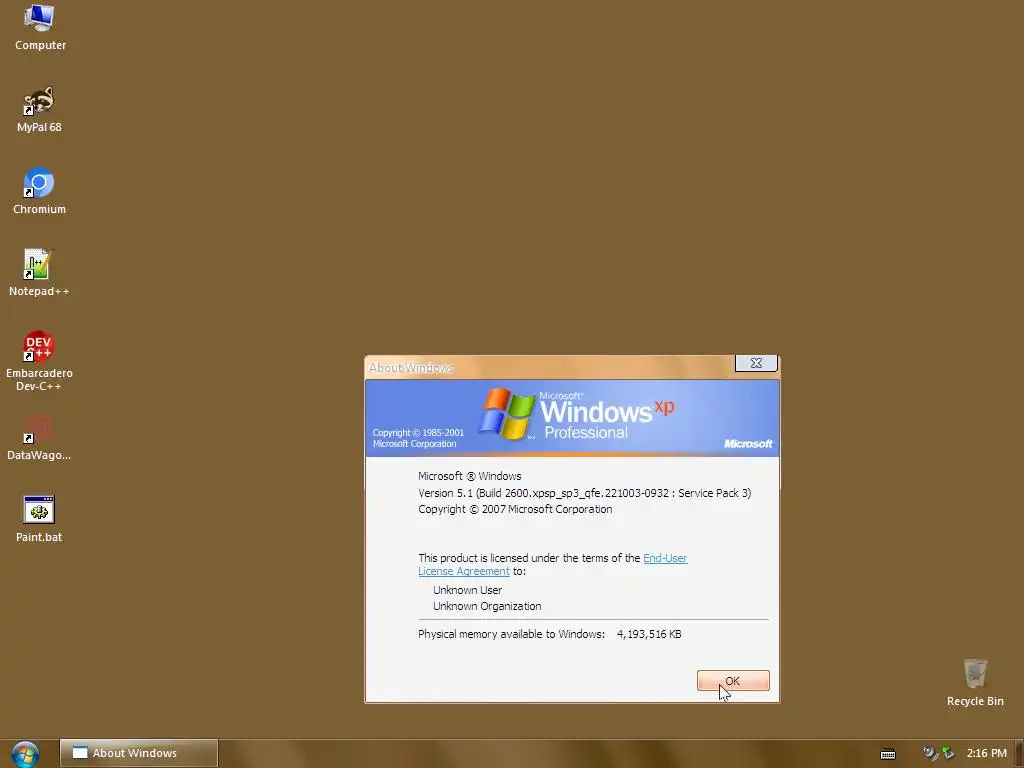This screenshot has width=1024, height=768.
Task: Click the Unknown Organization text
Action: 487,606
